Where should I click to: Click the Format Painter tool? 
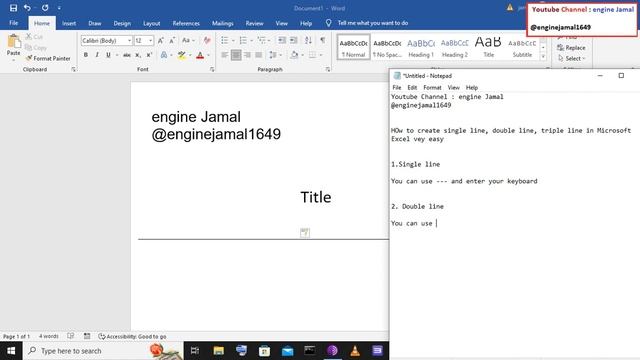pos(48,58)
